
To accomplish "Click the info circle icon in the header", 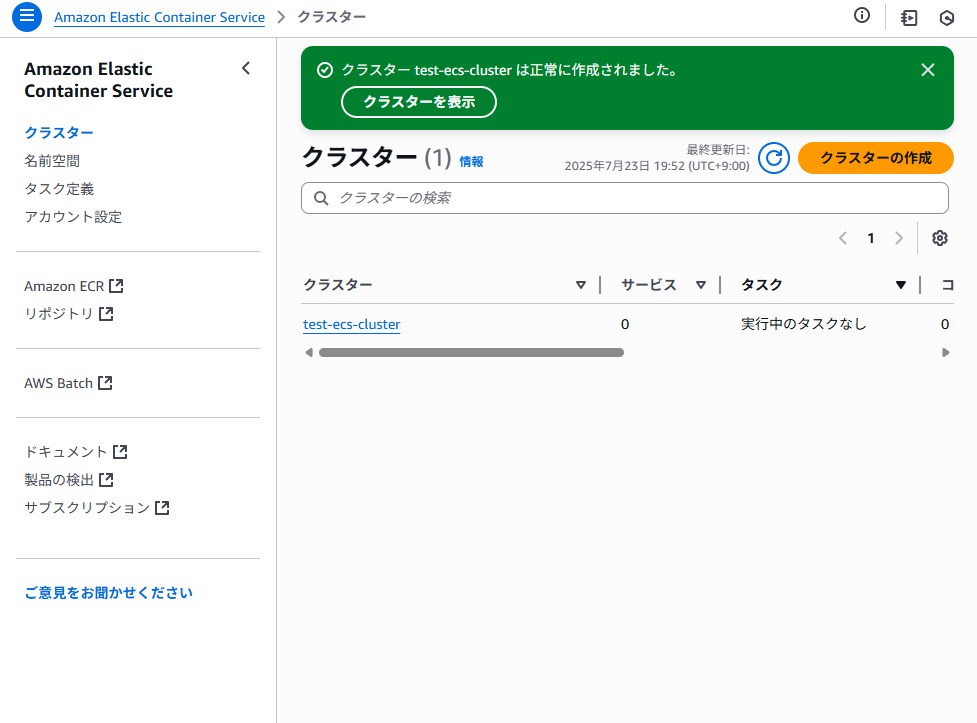I will pos(862,16).
